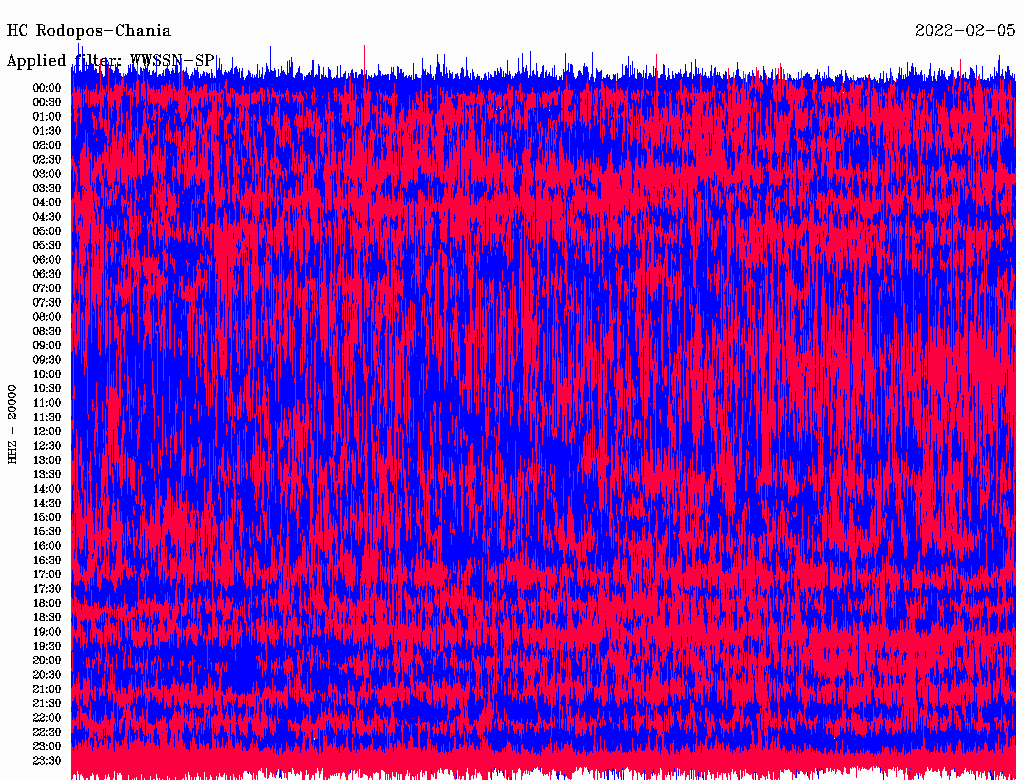
Task: Select the 03:00 time row label
Action: (47, 174)
